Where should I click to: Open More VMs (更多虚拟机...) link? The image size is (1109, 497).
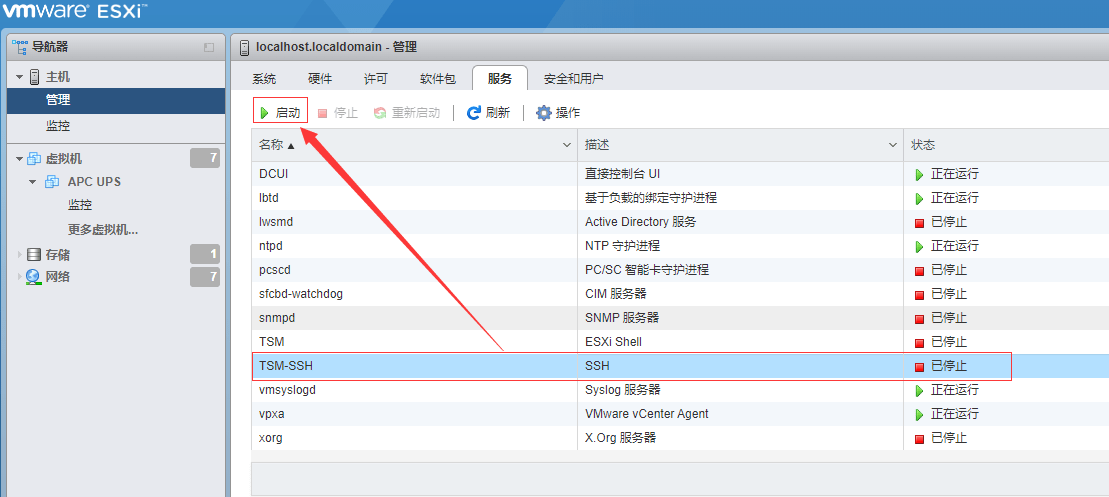pos(103,229)
